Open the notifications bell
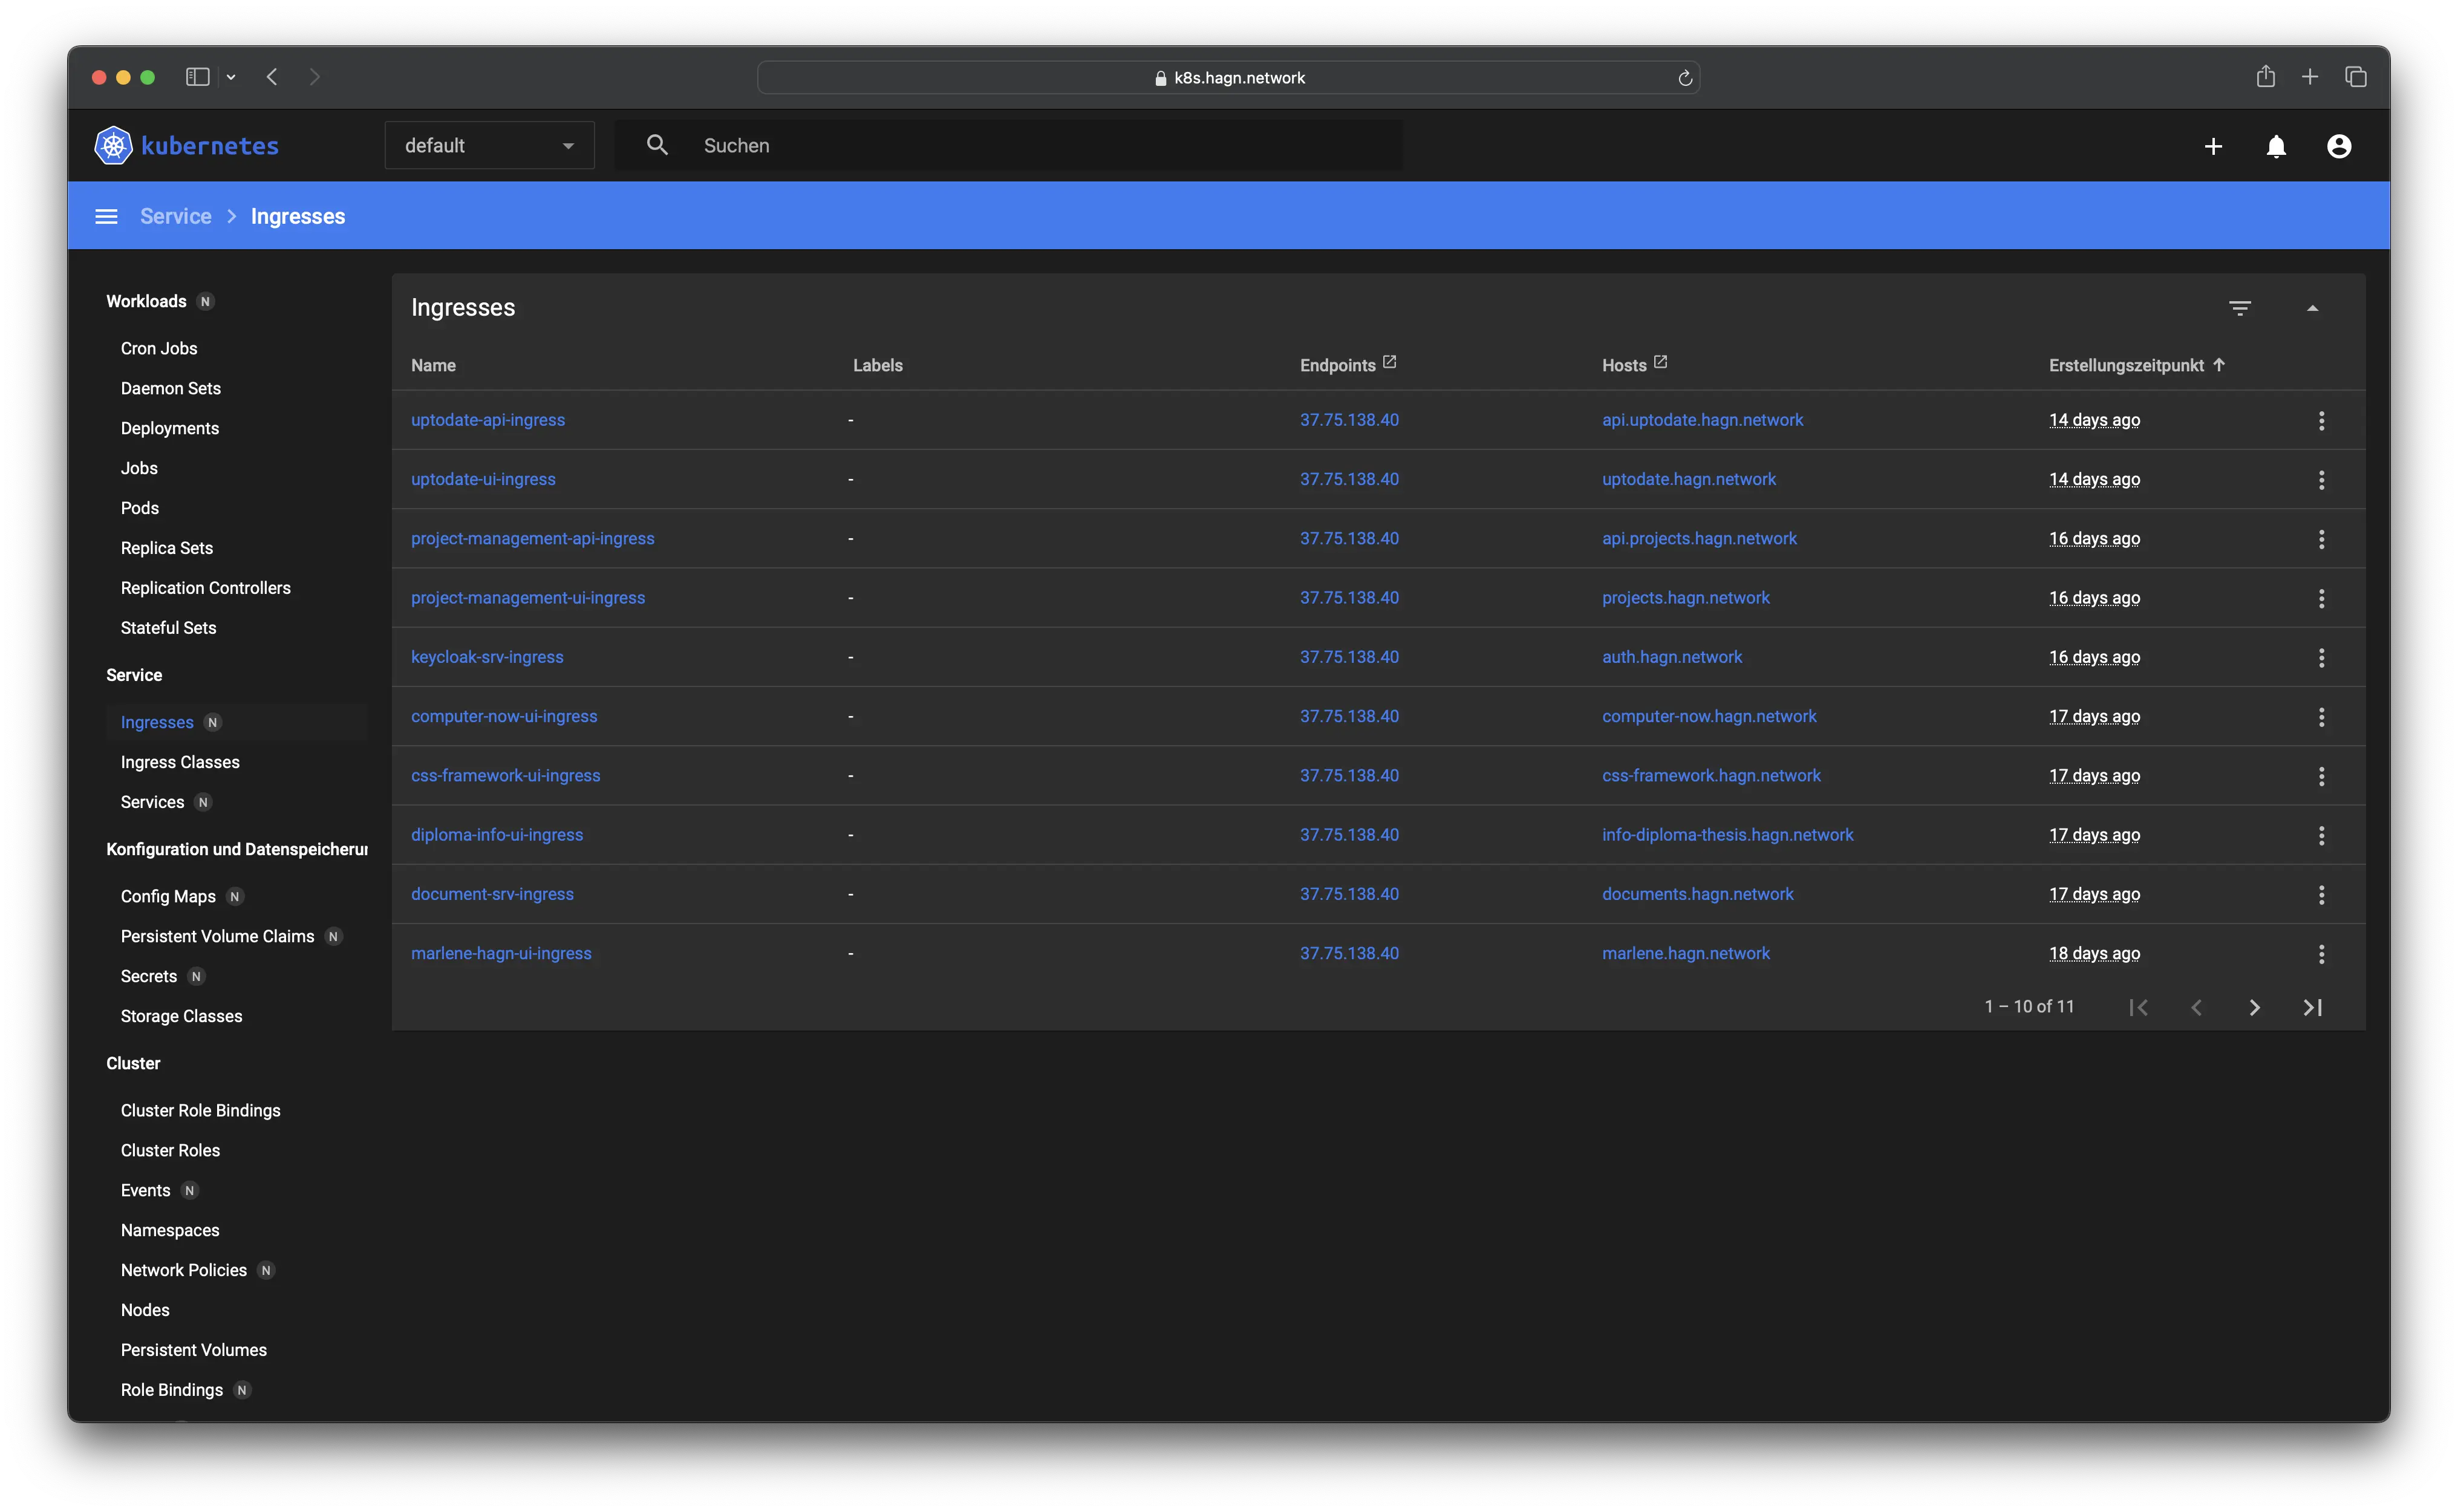2458x1512 pixels. (x=2276, y=147)
